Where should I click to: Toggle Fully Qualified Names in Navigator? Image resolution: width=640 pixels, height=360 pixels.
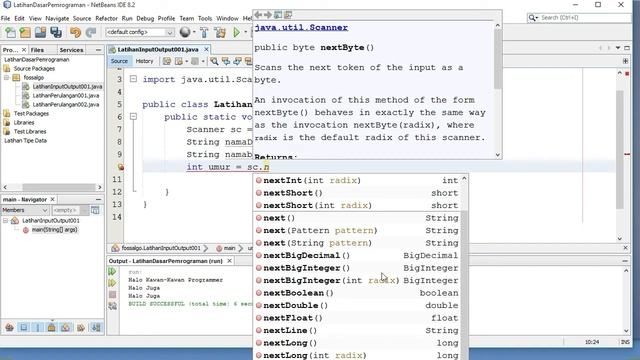80,327
